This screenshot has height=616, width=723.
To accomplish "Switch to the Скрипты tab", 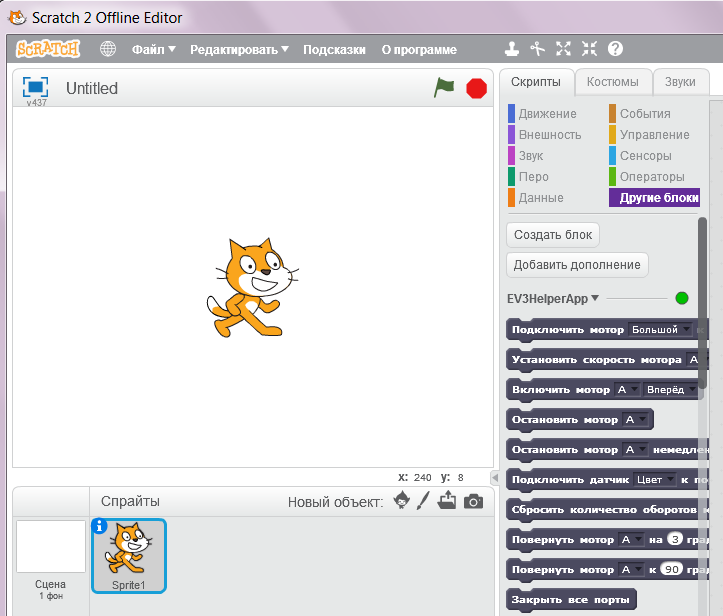I will [536, 82].
